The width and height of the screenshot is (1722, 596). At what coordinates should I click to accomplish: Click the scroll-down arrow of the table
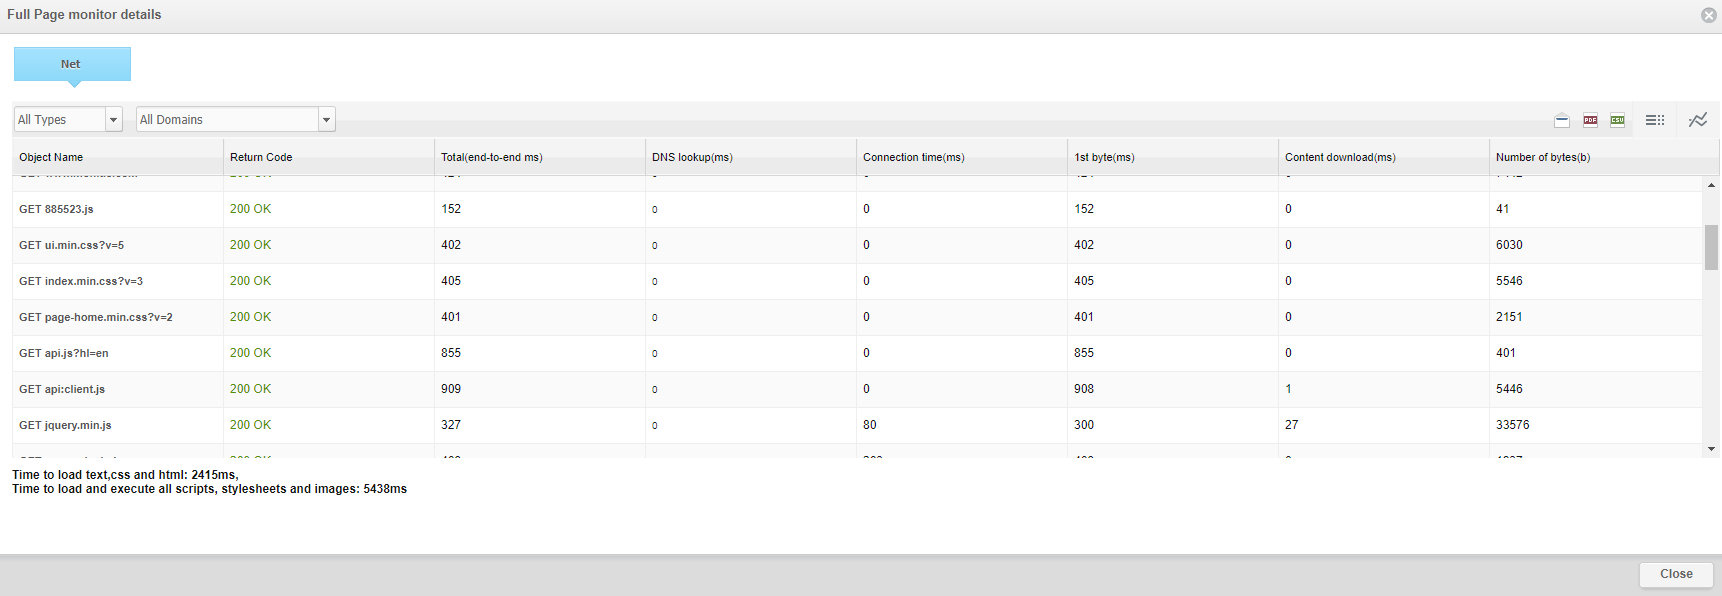pyautogui.click(x=1712, y=449)
